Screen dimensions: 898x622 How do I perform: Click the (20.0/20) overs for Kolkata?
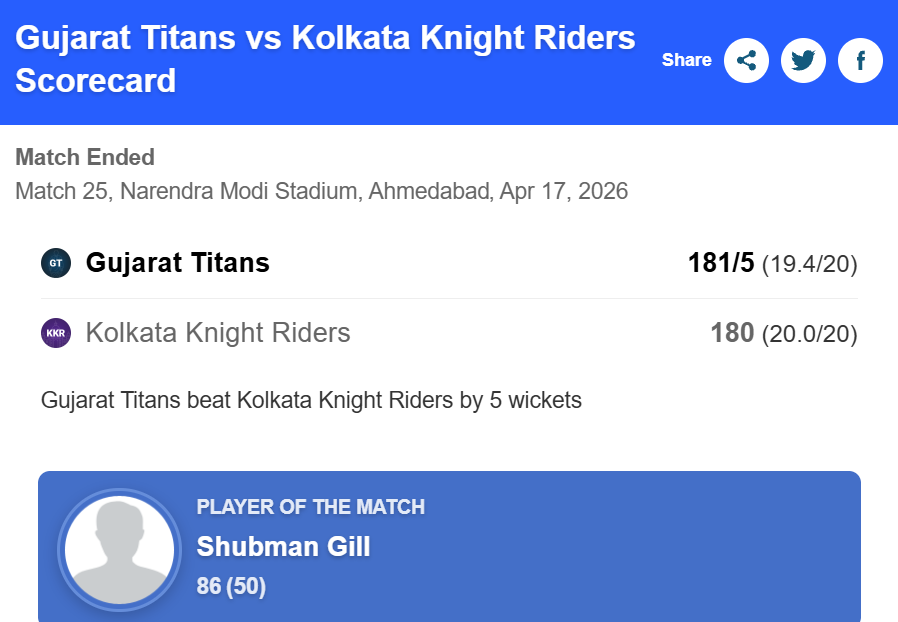click(x=809, y=333)
